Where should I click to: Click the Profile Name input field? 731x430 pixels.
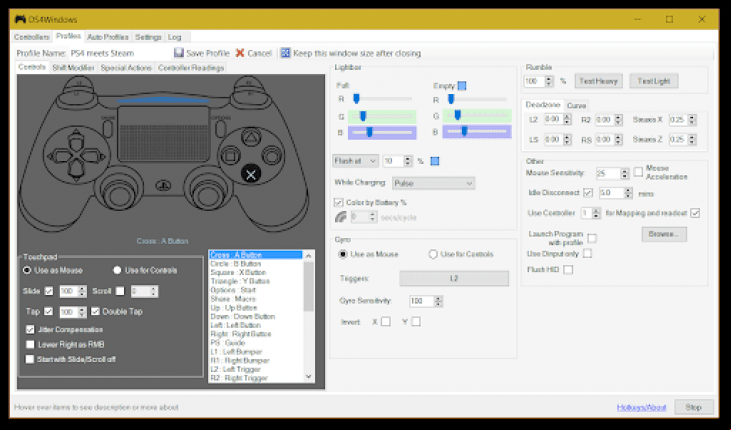pos(119,53)
